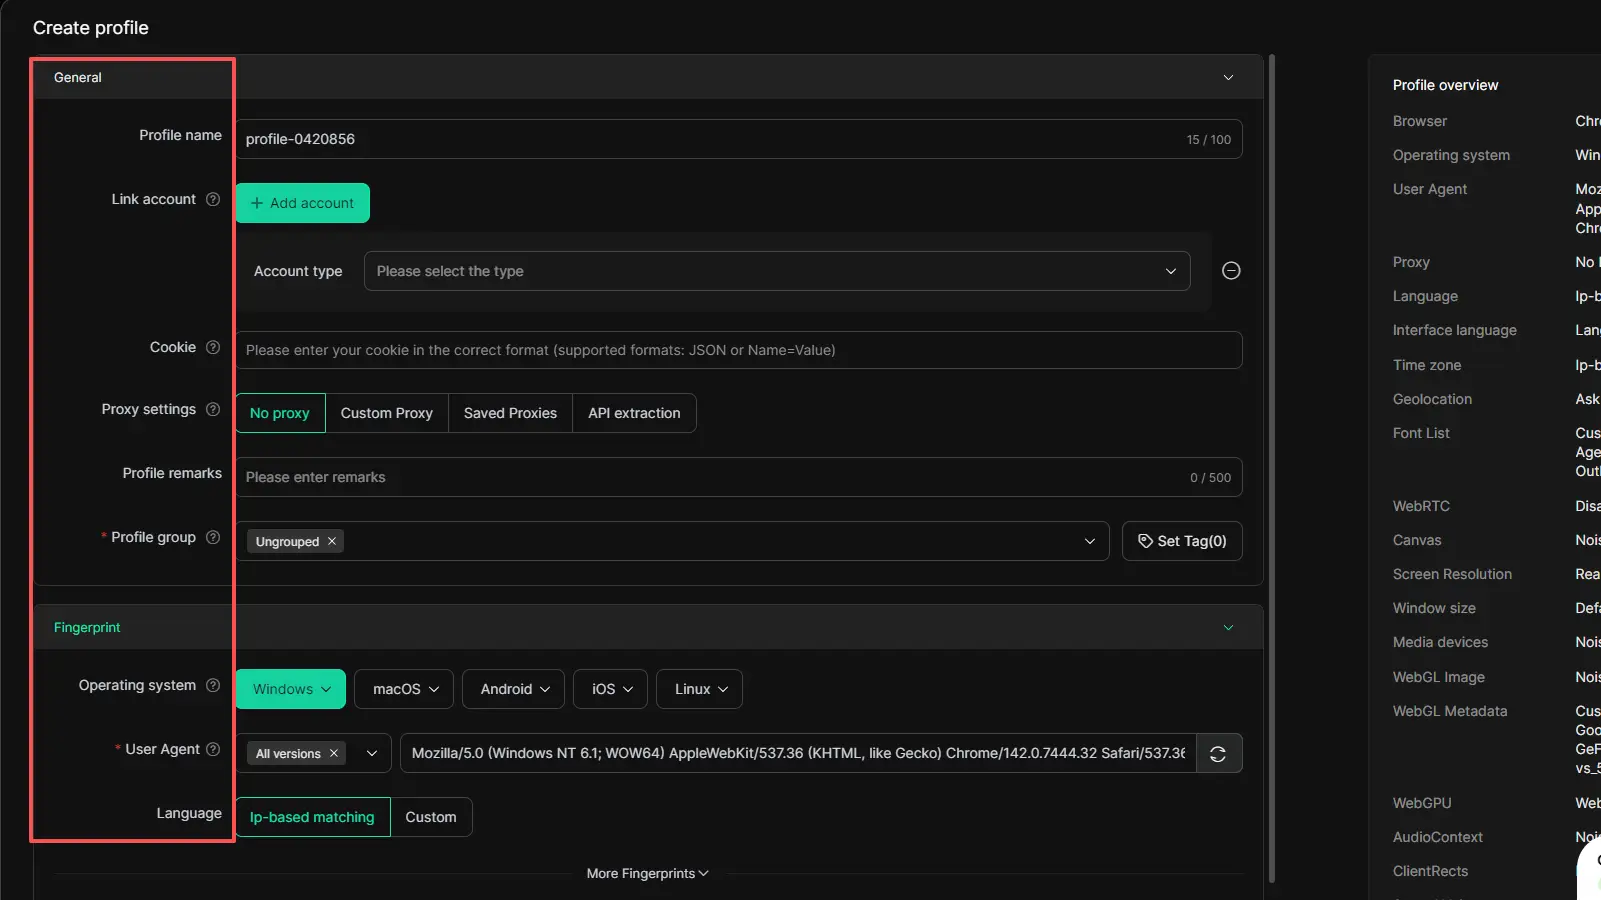This screenshot has height=900, width=1601.
Task: Open the Account type dropdown
Action: click(776, 271)
